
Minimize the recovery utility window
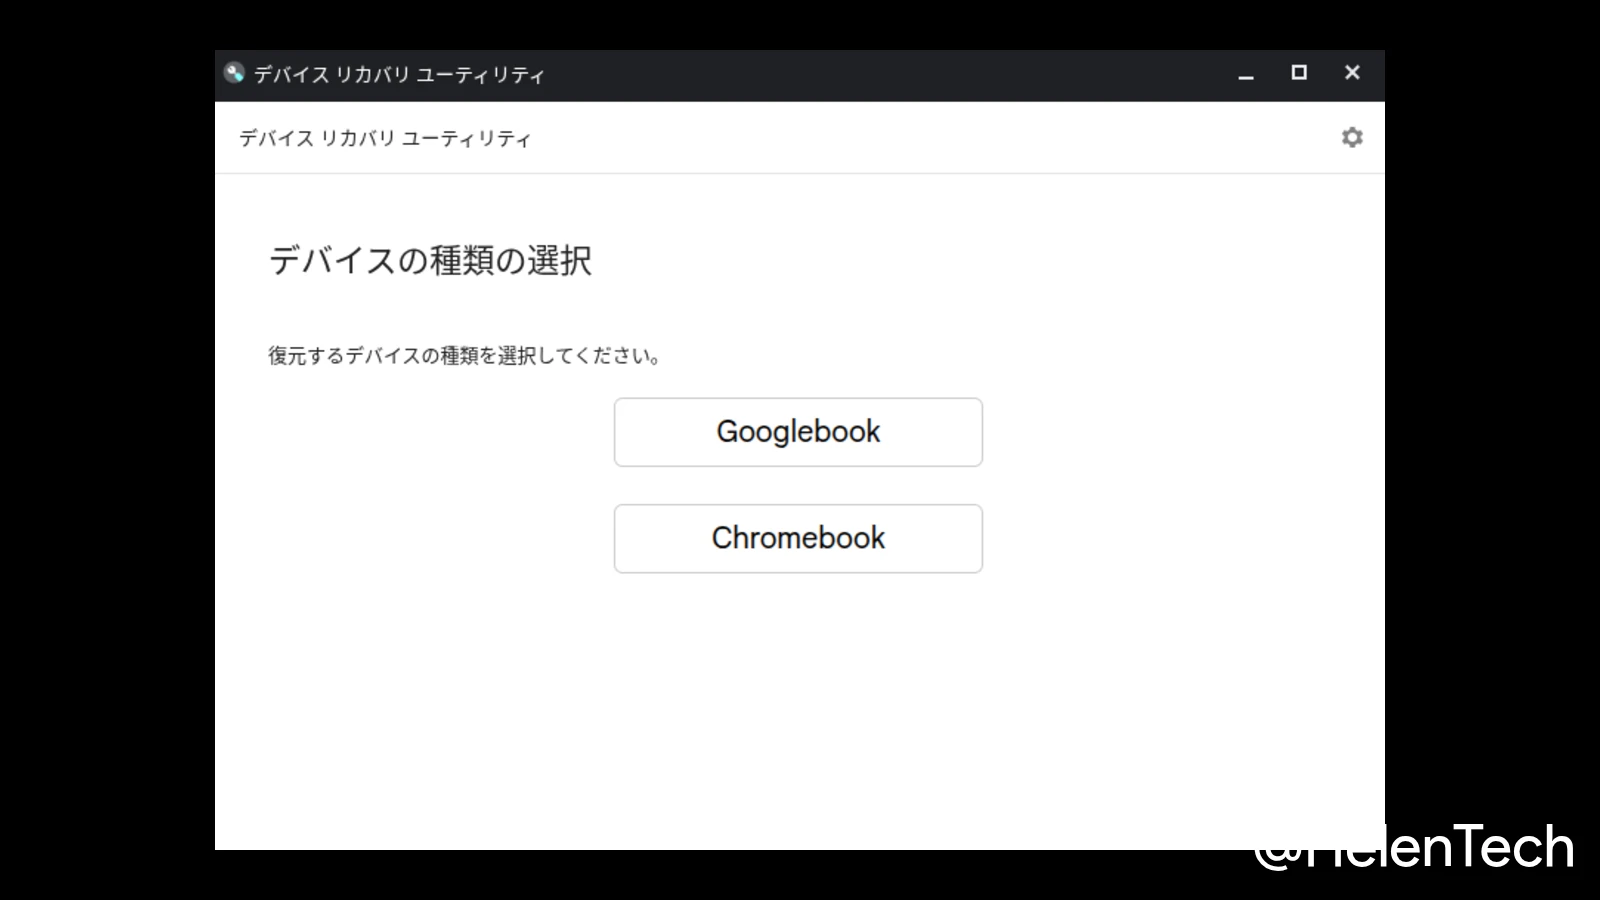[x=1246, y=74]
